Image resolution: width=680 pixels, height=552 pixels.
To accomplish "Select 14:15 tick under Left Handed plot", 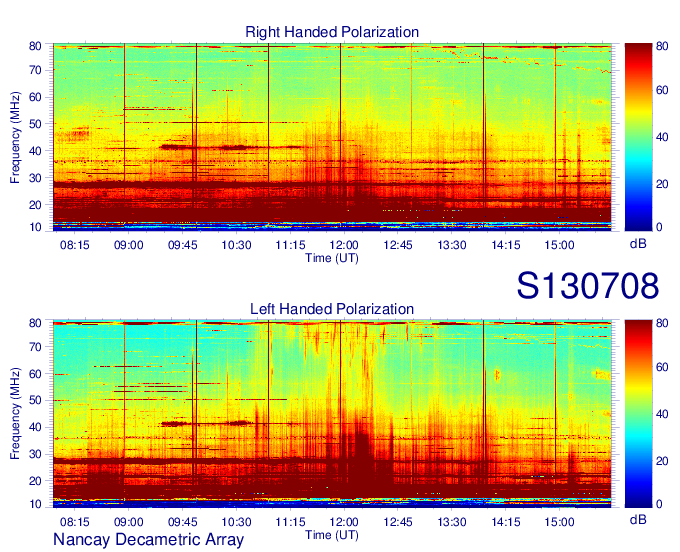I will (506, 522).
